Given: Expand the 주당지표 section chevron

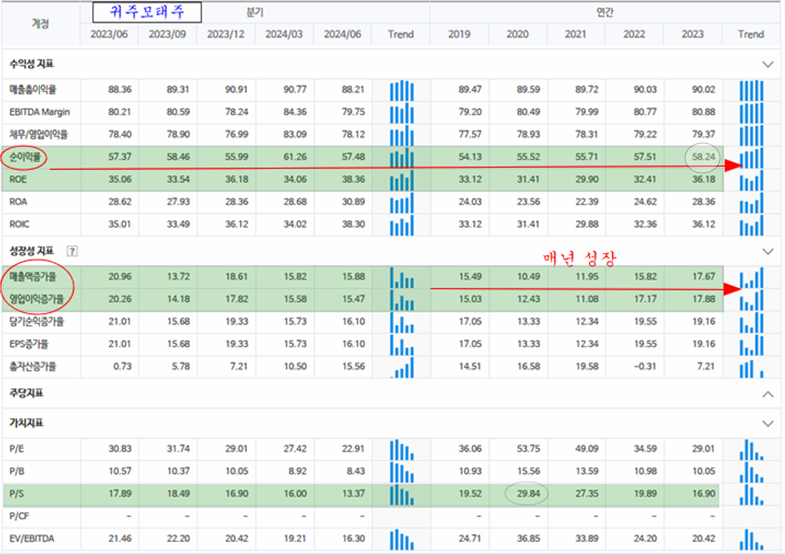Looking at the screenshot, I should point(768,394).
